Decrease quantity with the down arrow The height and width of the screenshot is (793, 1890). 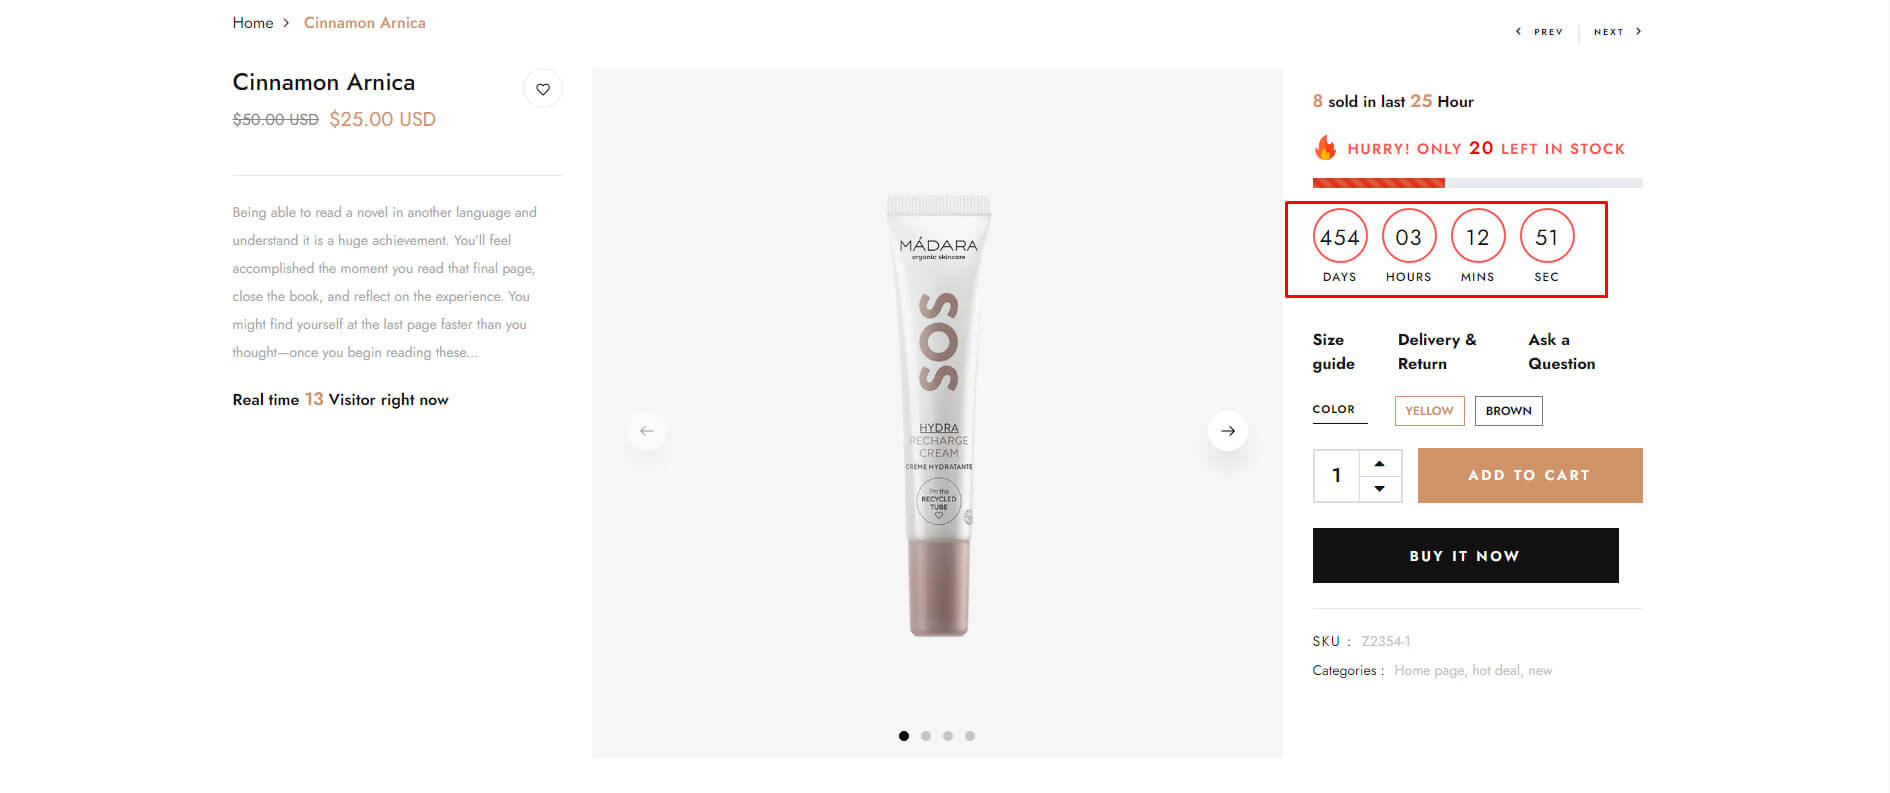pyautogui.click(x=1380, y=488)
